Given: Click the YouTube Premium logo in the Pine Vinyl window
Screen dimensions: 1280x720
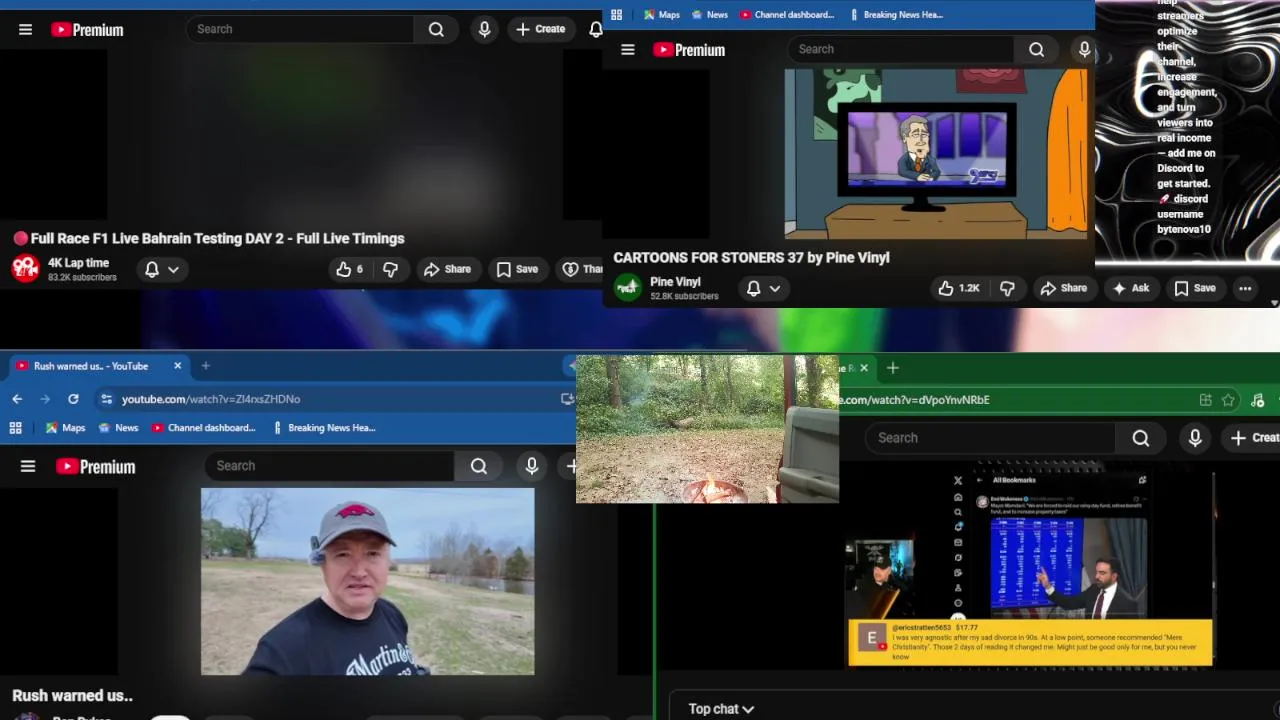Looking at the screenshot, I should pyautogui.click(x=689, y=49).
